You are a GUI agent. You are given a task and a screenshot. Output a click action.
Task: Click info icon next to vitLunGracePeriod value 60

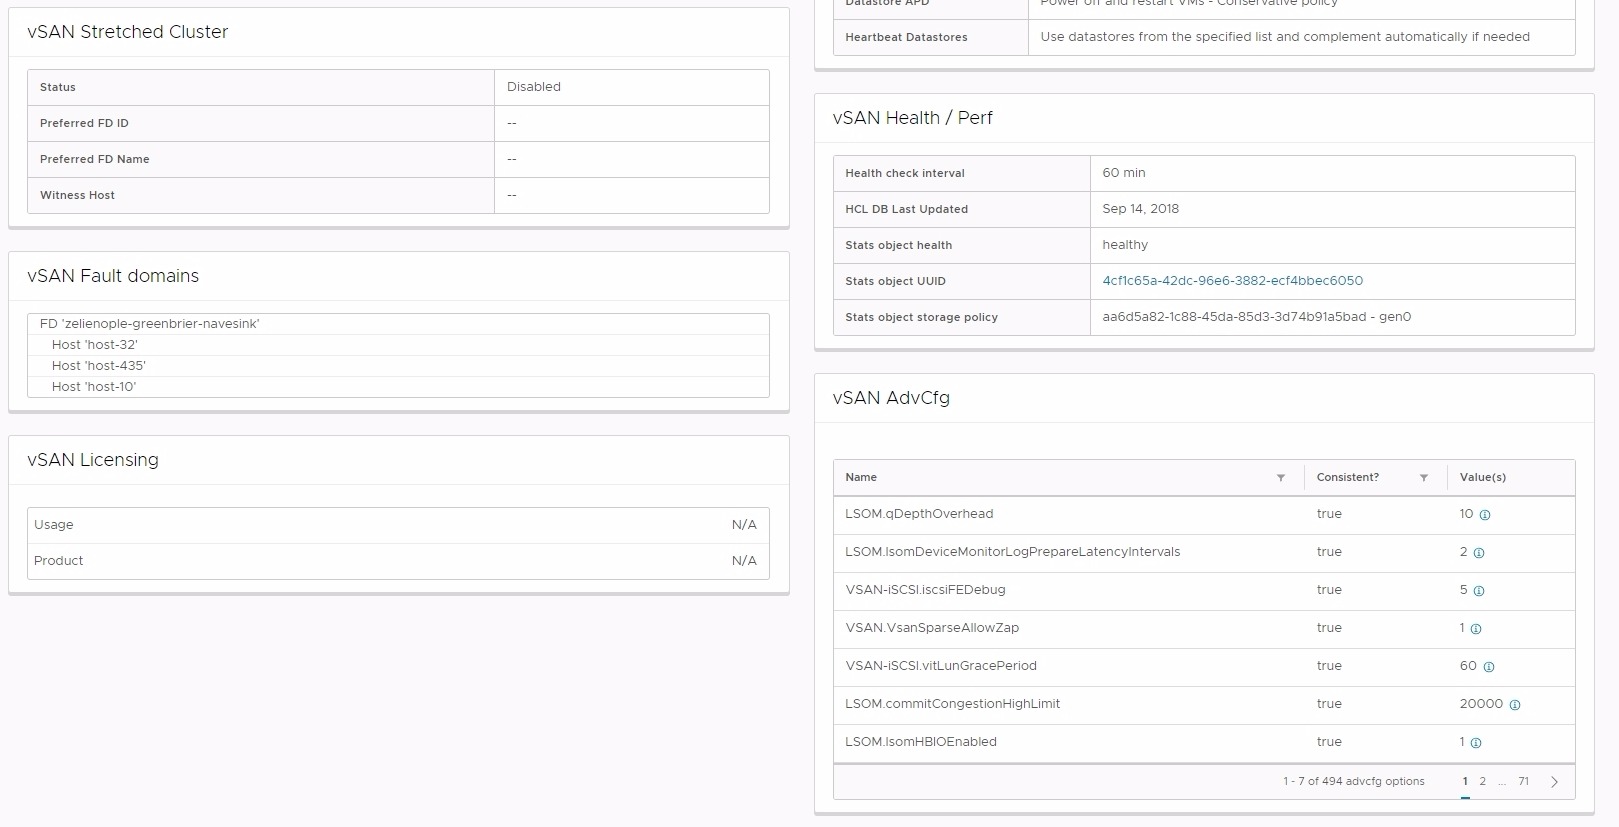[1489, 667]
